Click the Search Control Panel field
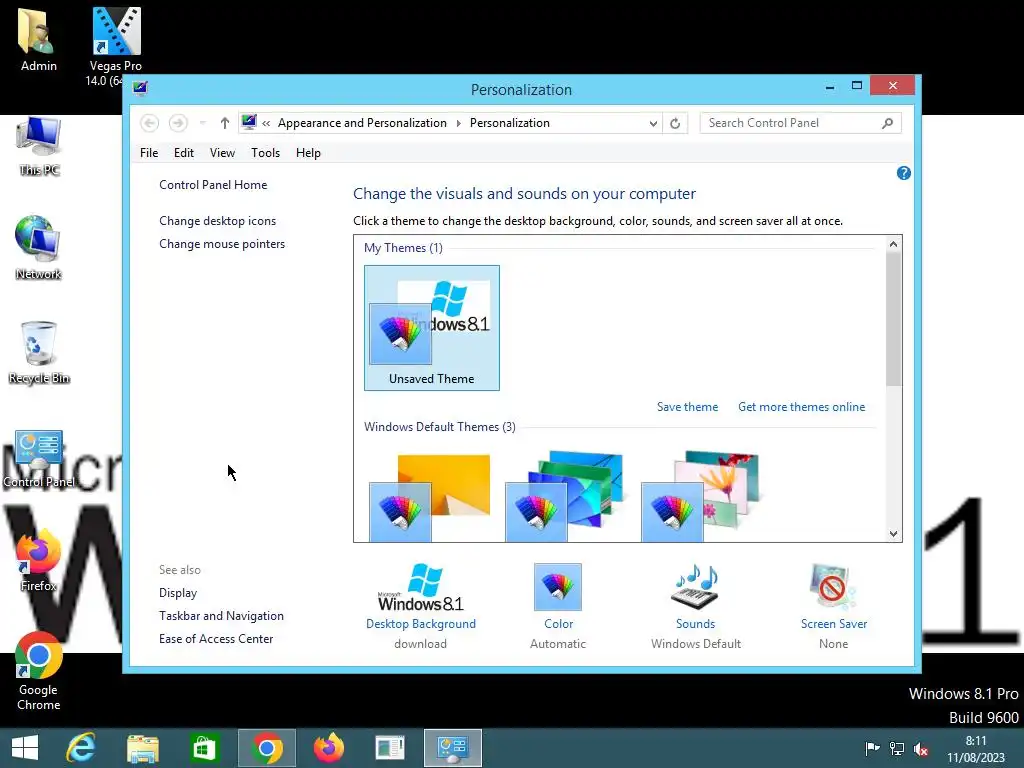The image size is (1024, 768). (793, 123)
